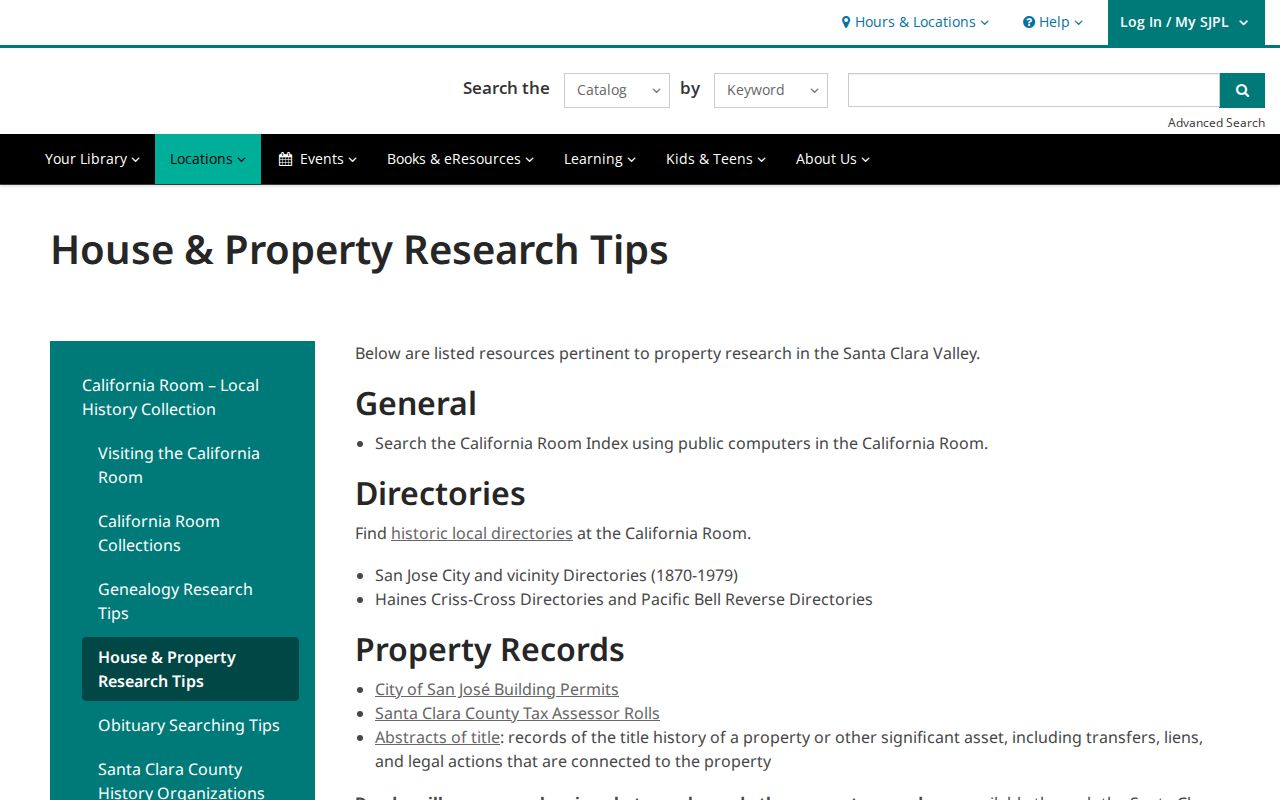Expand the Hours & Locations menu
1280x800 pixels.
coord(915,22)
